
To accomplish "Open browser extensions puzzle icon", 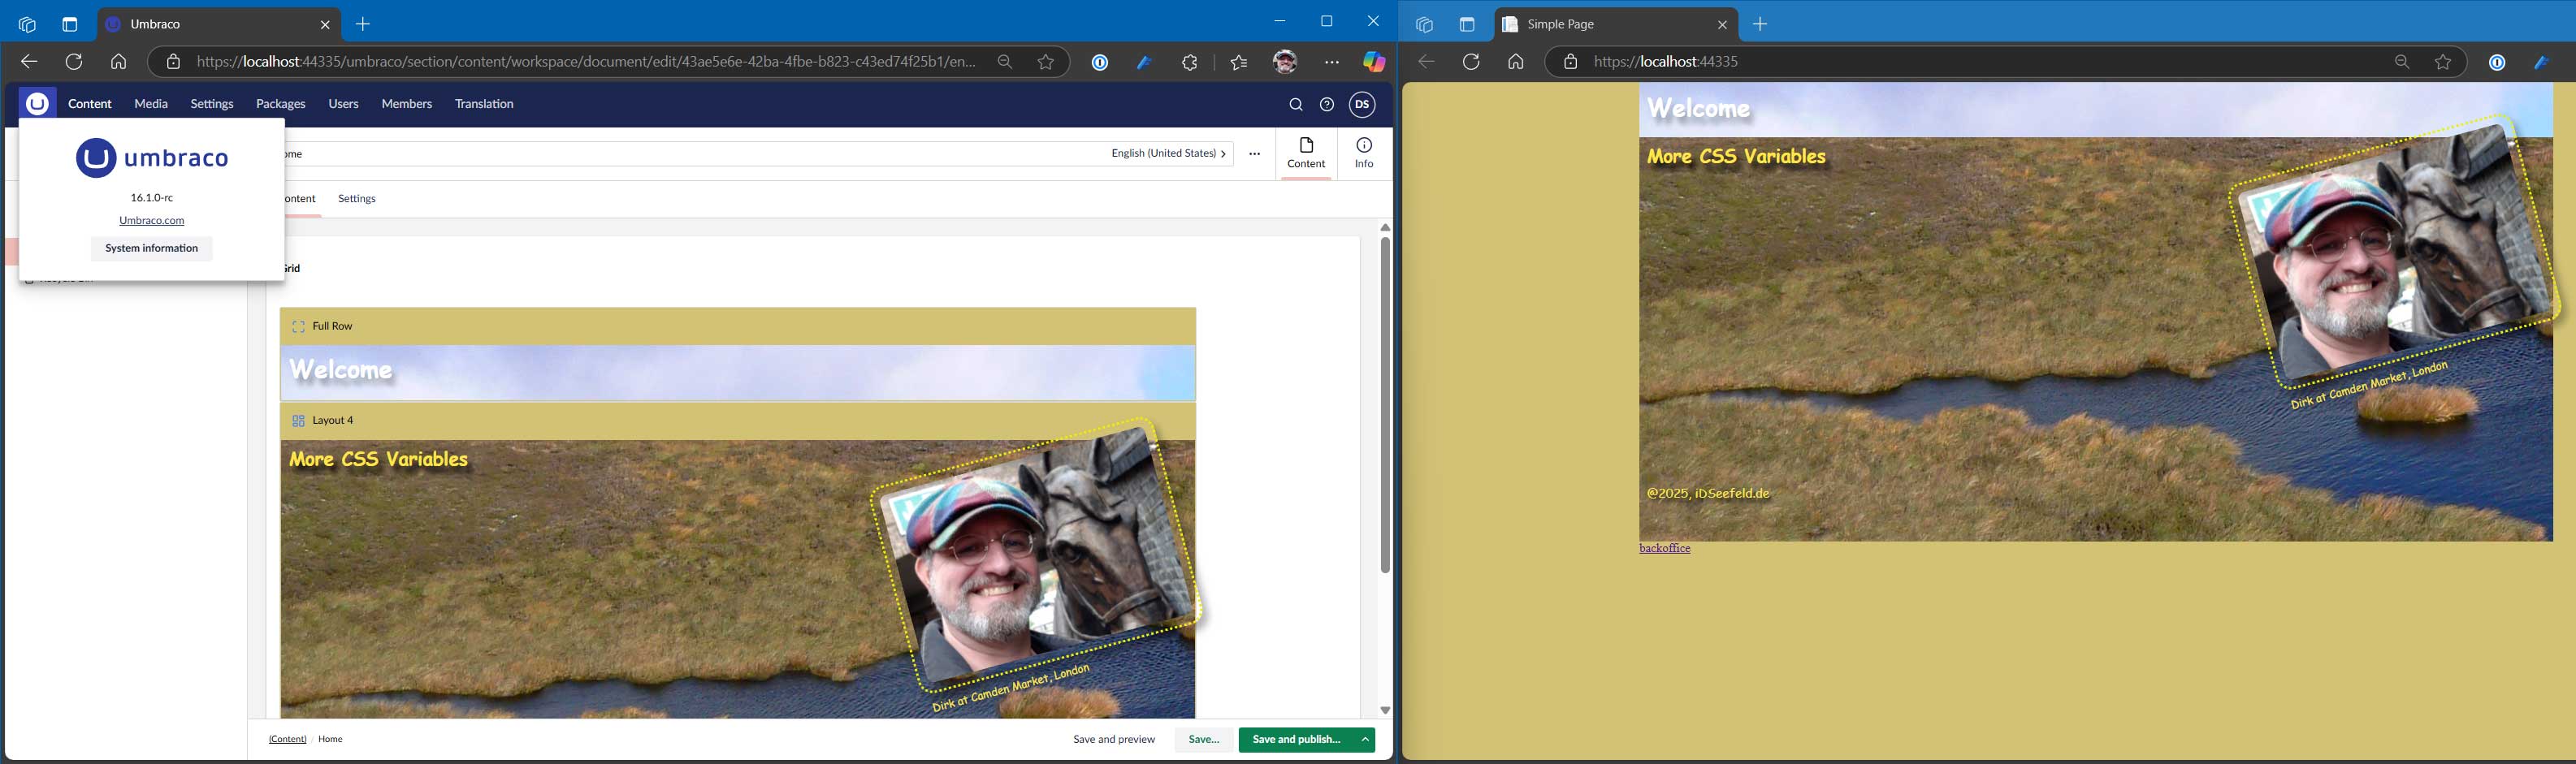I will (1189, 62).
